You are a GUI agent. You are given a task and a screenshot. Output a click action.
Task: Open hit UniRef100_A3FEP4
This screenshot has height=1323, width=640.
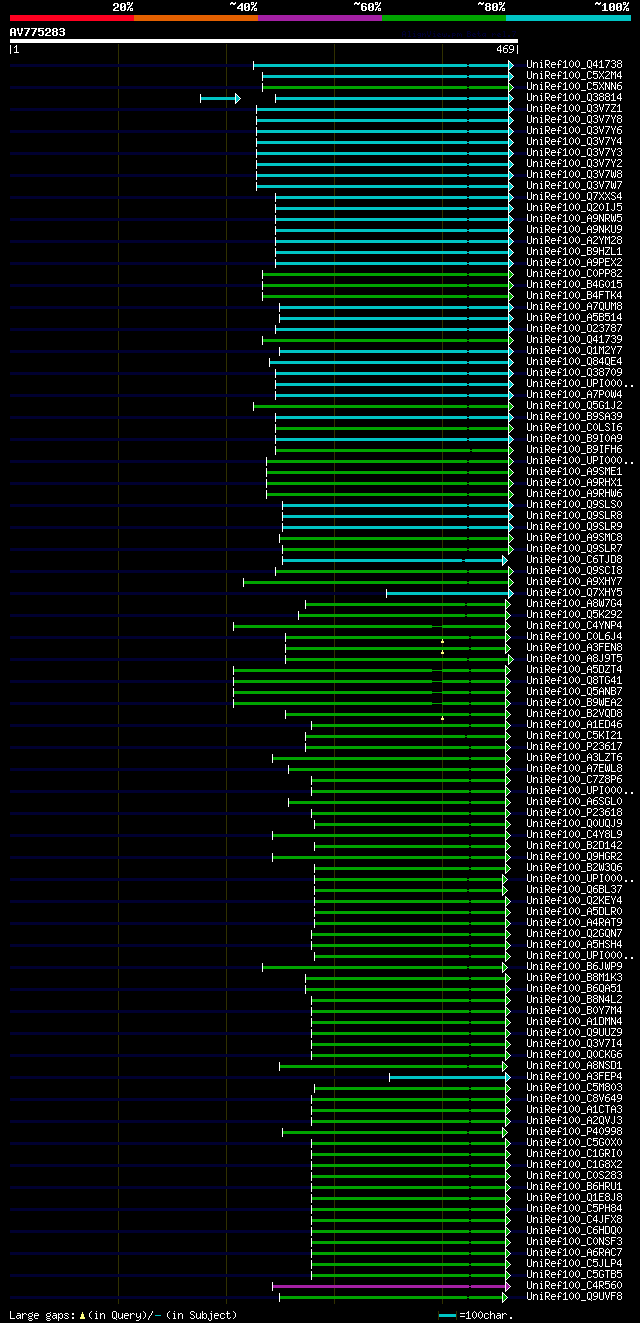point(574,1076)
